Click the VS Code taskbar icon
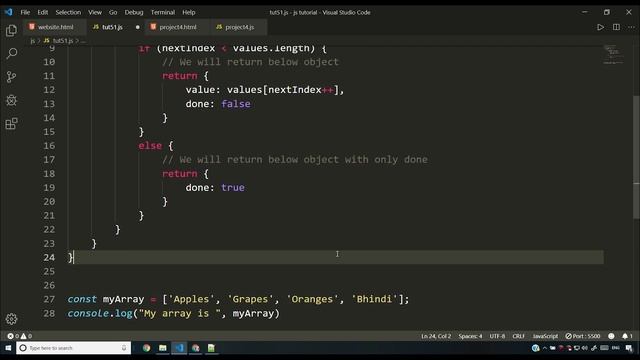The image size is (640, 360). click(179, 348)
